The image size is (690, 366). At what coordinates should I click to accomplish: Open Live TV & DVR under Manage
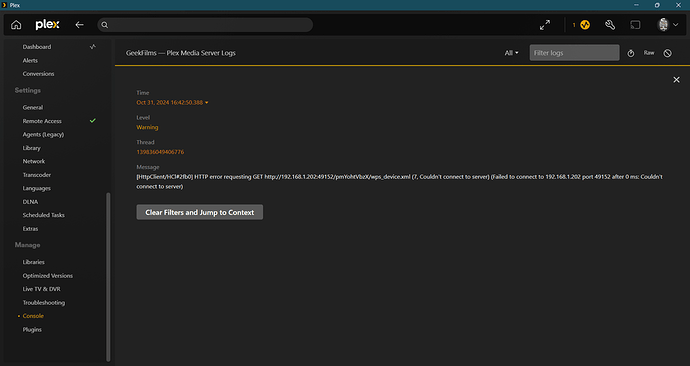(41, 289)
